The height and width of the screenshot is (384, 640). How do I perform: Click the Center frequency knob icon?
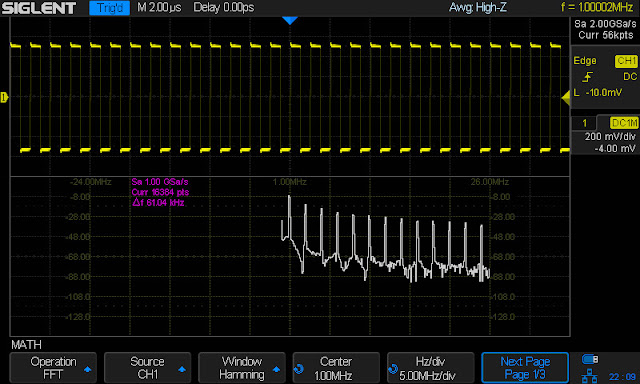tap(299, 369)
